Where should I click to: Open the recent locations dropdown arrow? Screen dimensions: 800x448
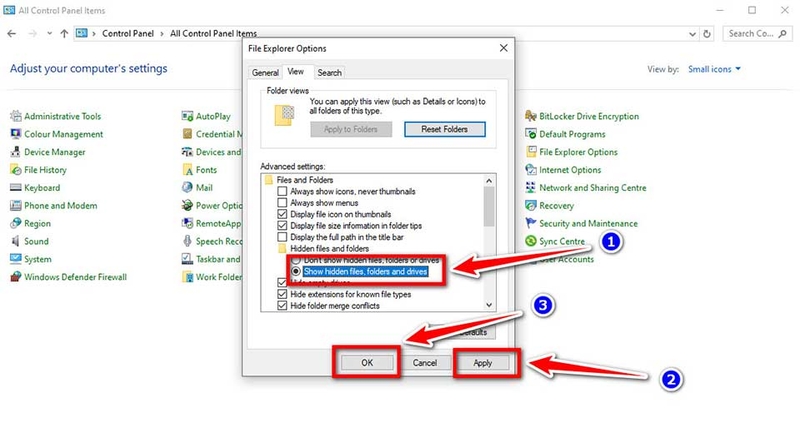[49, 34]
